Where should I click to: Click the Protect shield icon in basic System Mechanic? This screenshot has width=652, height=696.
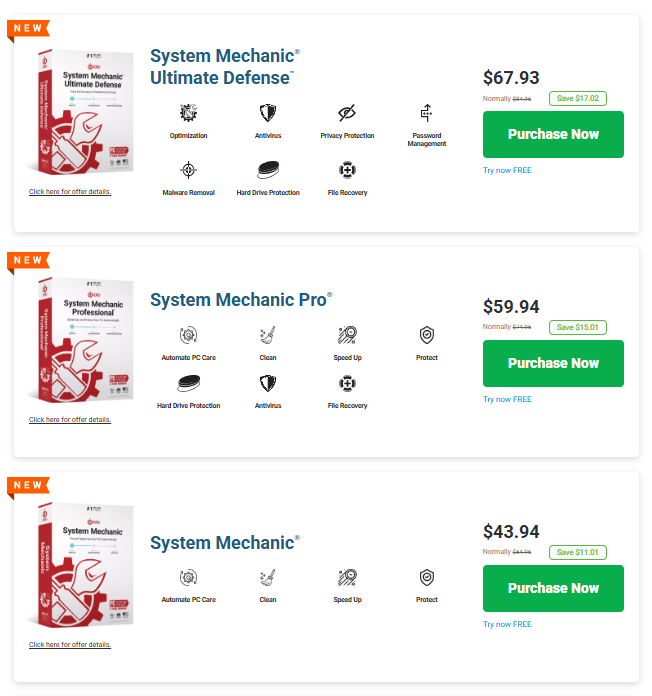[x=427, y=578]
